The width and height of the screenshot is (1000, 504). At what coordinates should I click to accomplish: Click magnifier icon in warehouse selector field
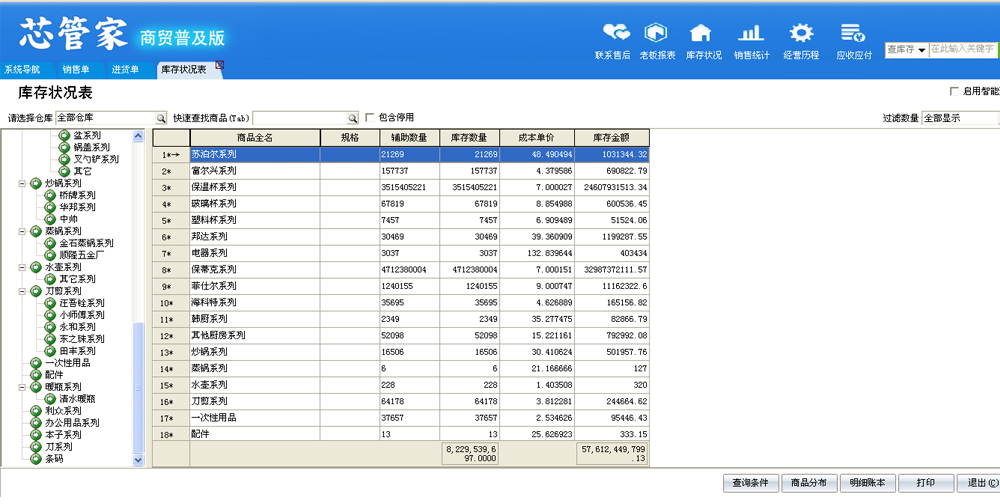(161, 118)
